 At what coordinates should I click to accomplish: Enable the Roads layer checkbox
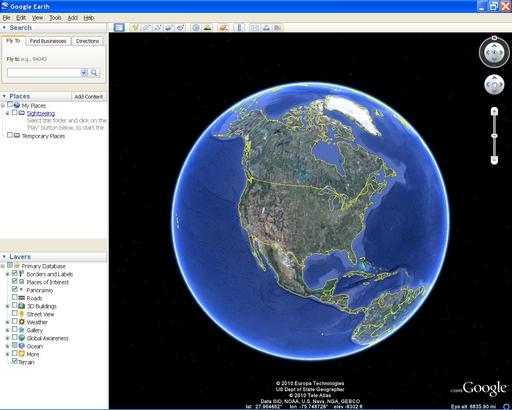coord(14,297)
